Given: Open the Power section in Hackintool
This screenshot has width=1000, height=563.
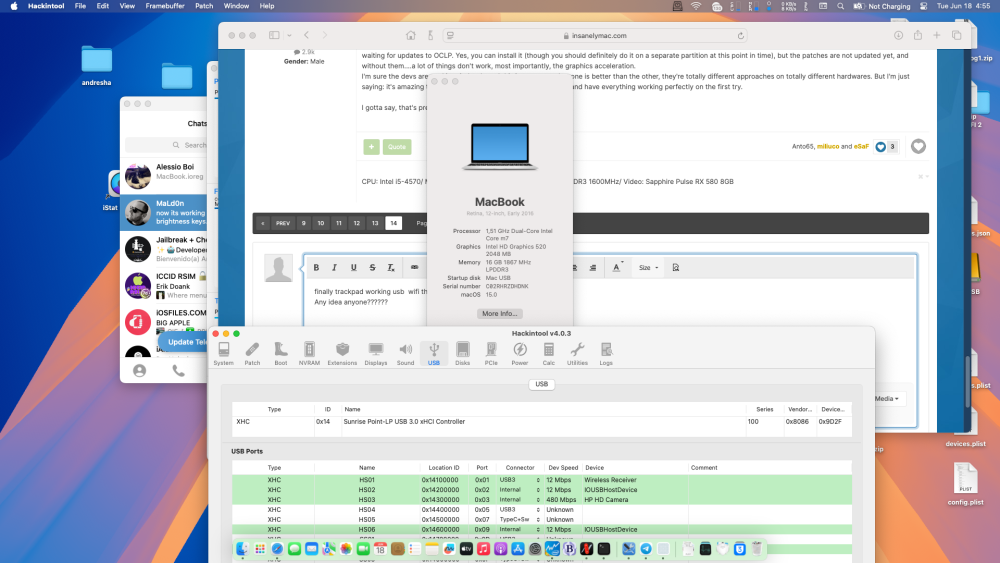Looking at the screenshot, I should [520, 354].
